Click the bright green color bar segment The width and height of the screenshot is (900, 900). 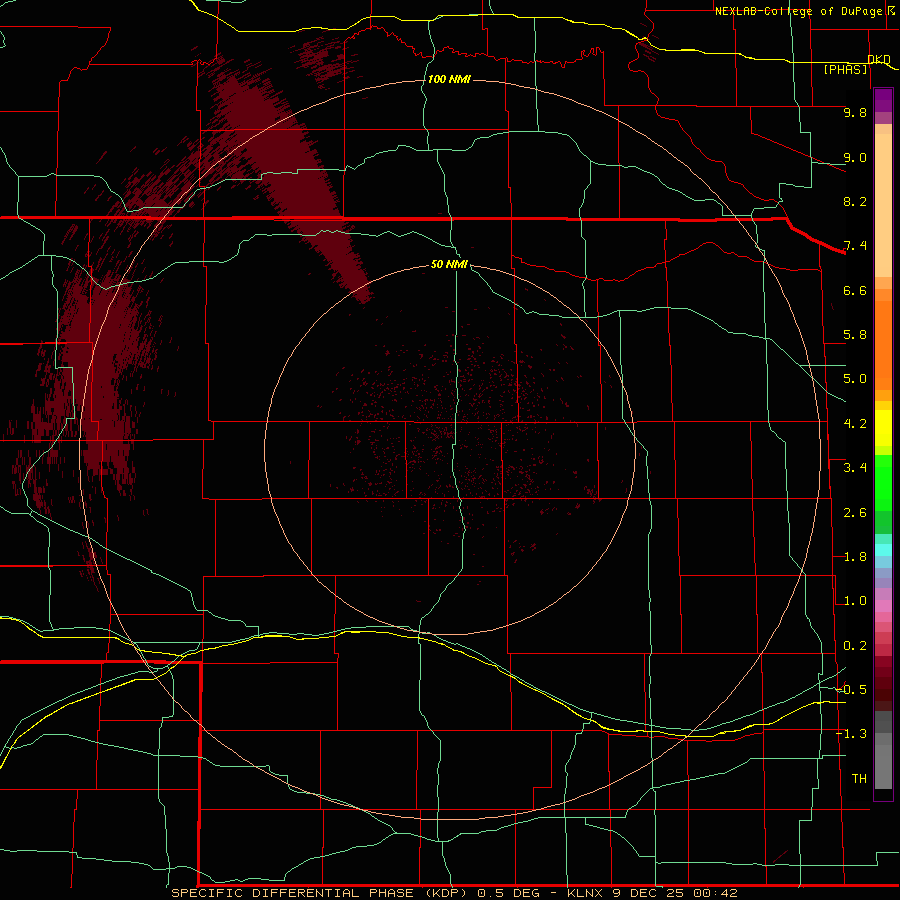point(883,482)
